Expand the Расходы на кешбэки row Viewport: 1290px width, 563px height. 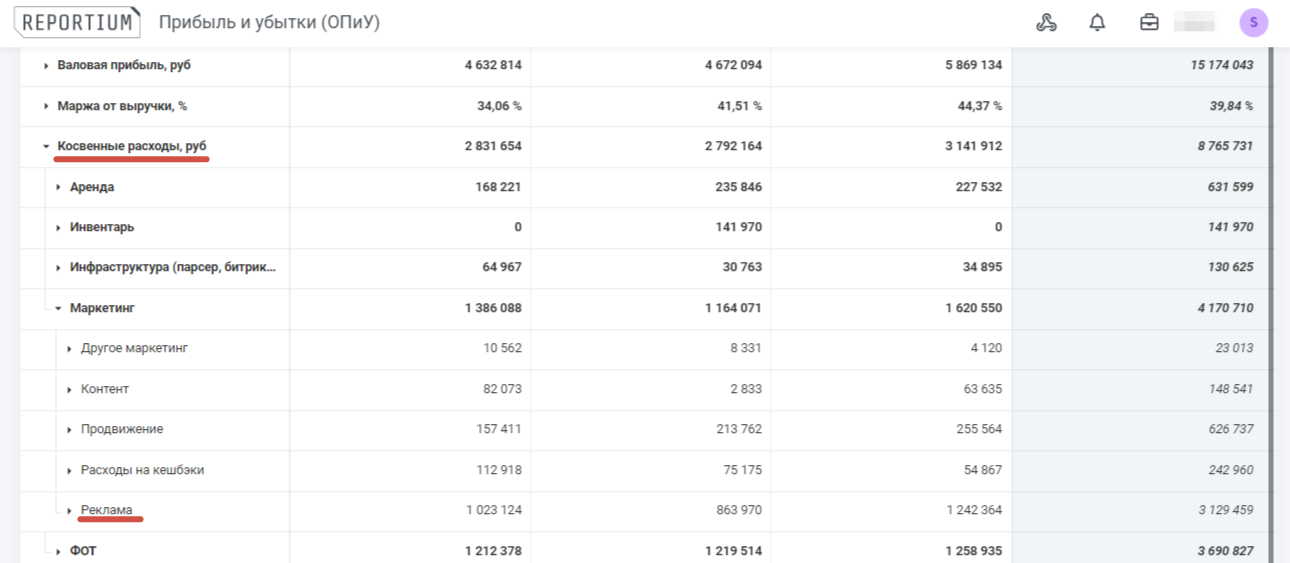[x=70, y=470]
